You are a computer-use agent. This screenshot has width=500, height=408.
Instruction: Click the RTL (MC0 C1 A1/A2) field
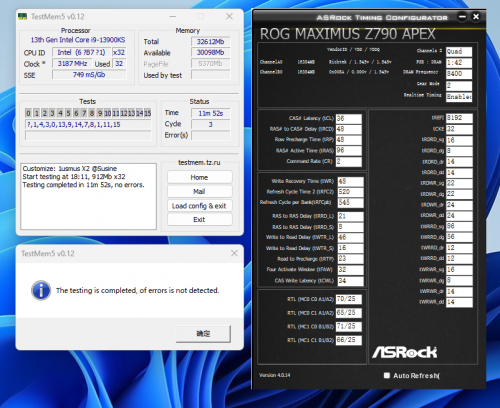(348, 313)
